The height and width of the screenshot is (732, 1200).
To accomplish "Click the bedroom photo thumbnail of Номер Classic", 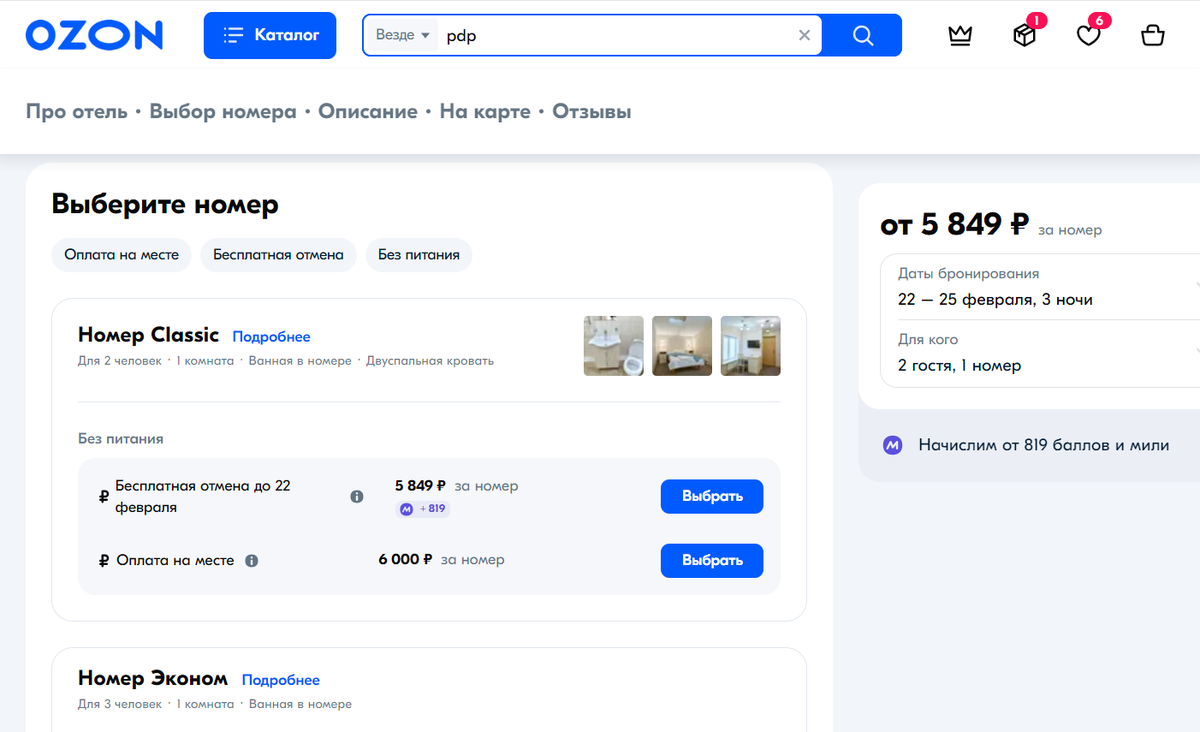I will [682, 345].
